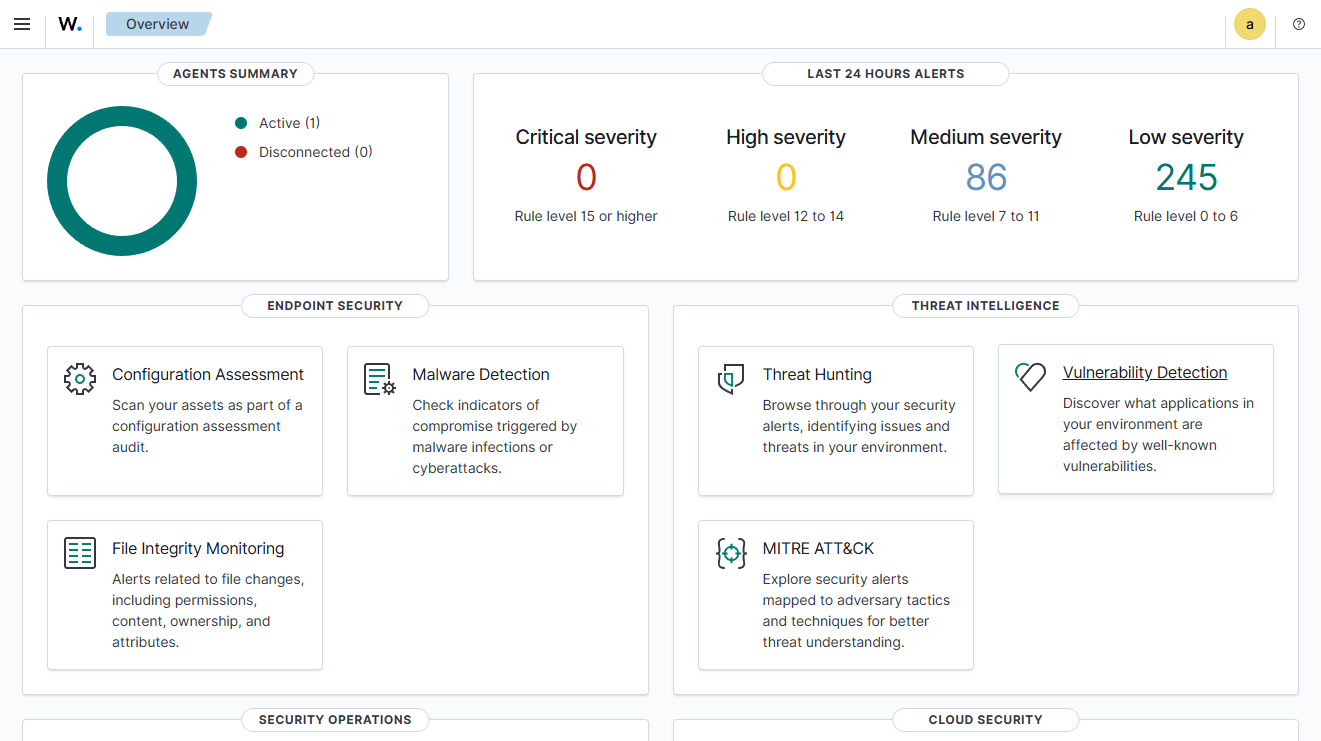The height and width of the screenshot is (741, 1321).
Task: Click the 'Low severity' heading
Action: pyautogui.click(x=1186, y=138)
